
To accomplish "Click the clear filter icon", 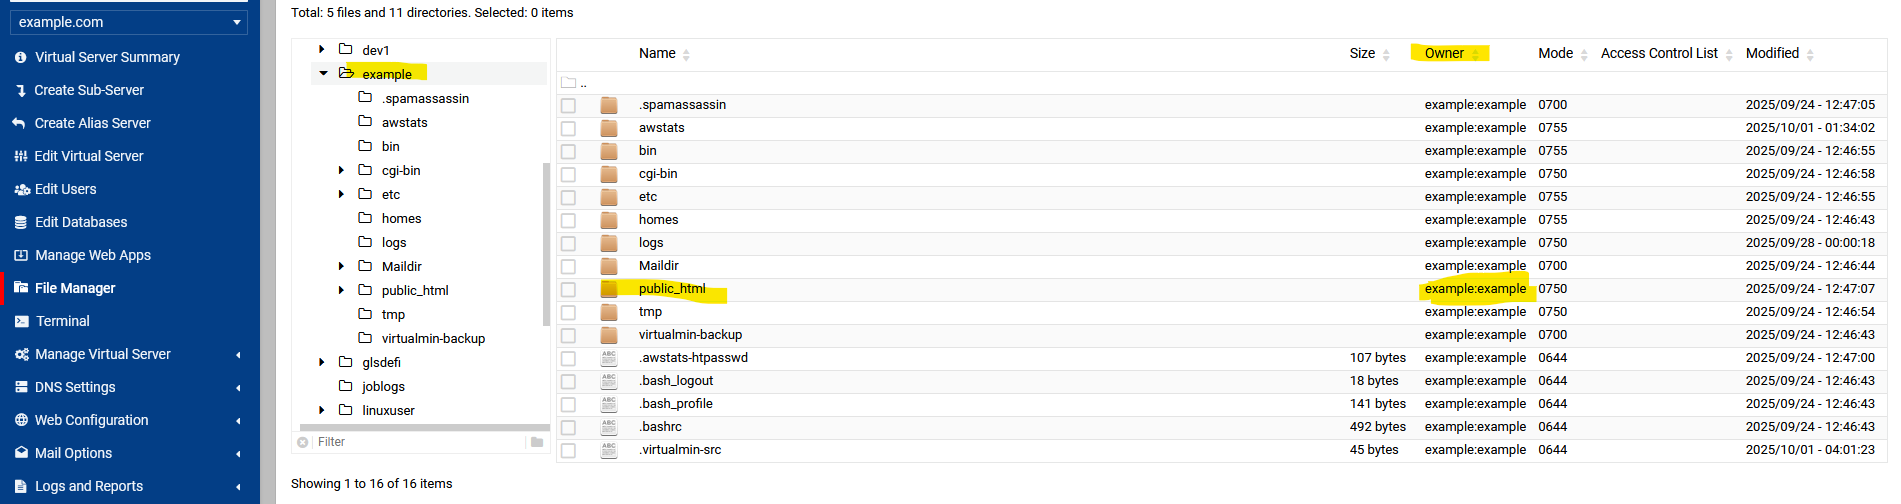I will coord(303,442).
